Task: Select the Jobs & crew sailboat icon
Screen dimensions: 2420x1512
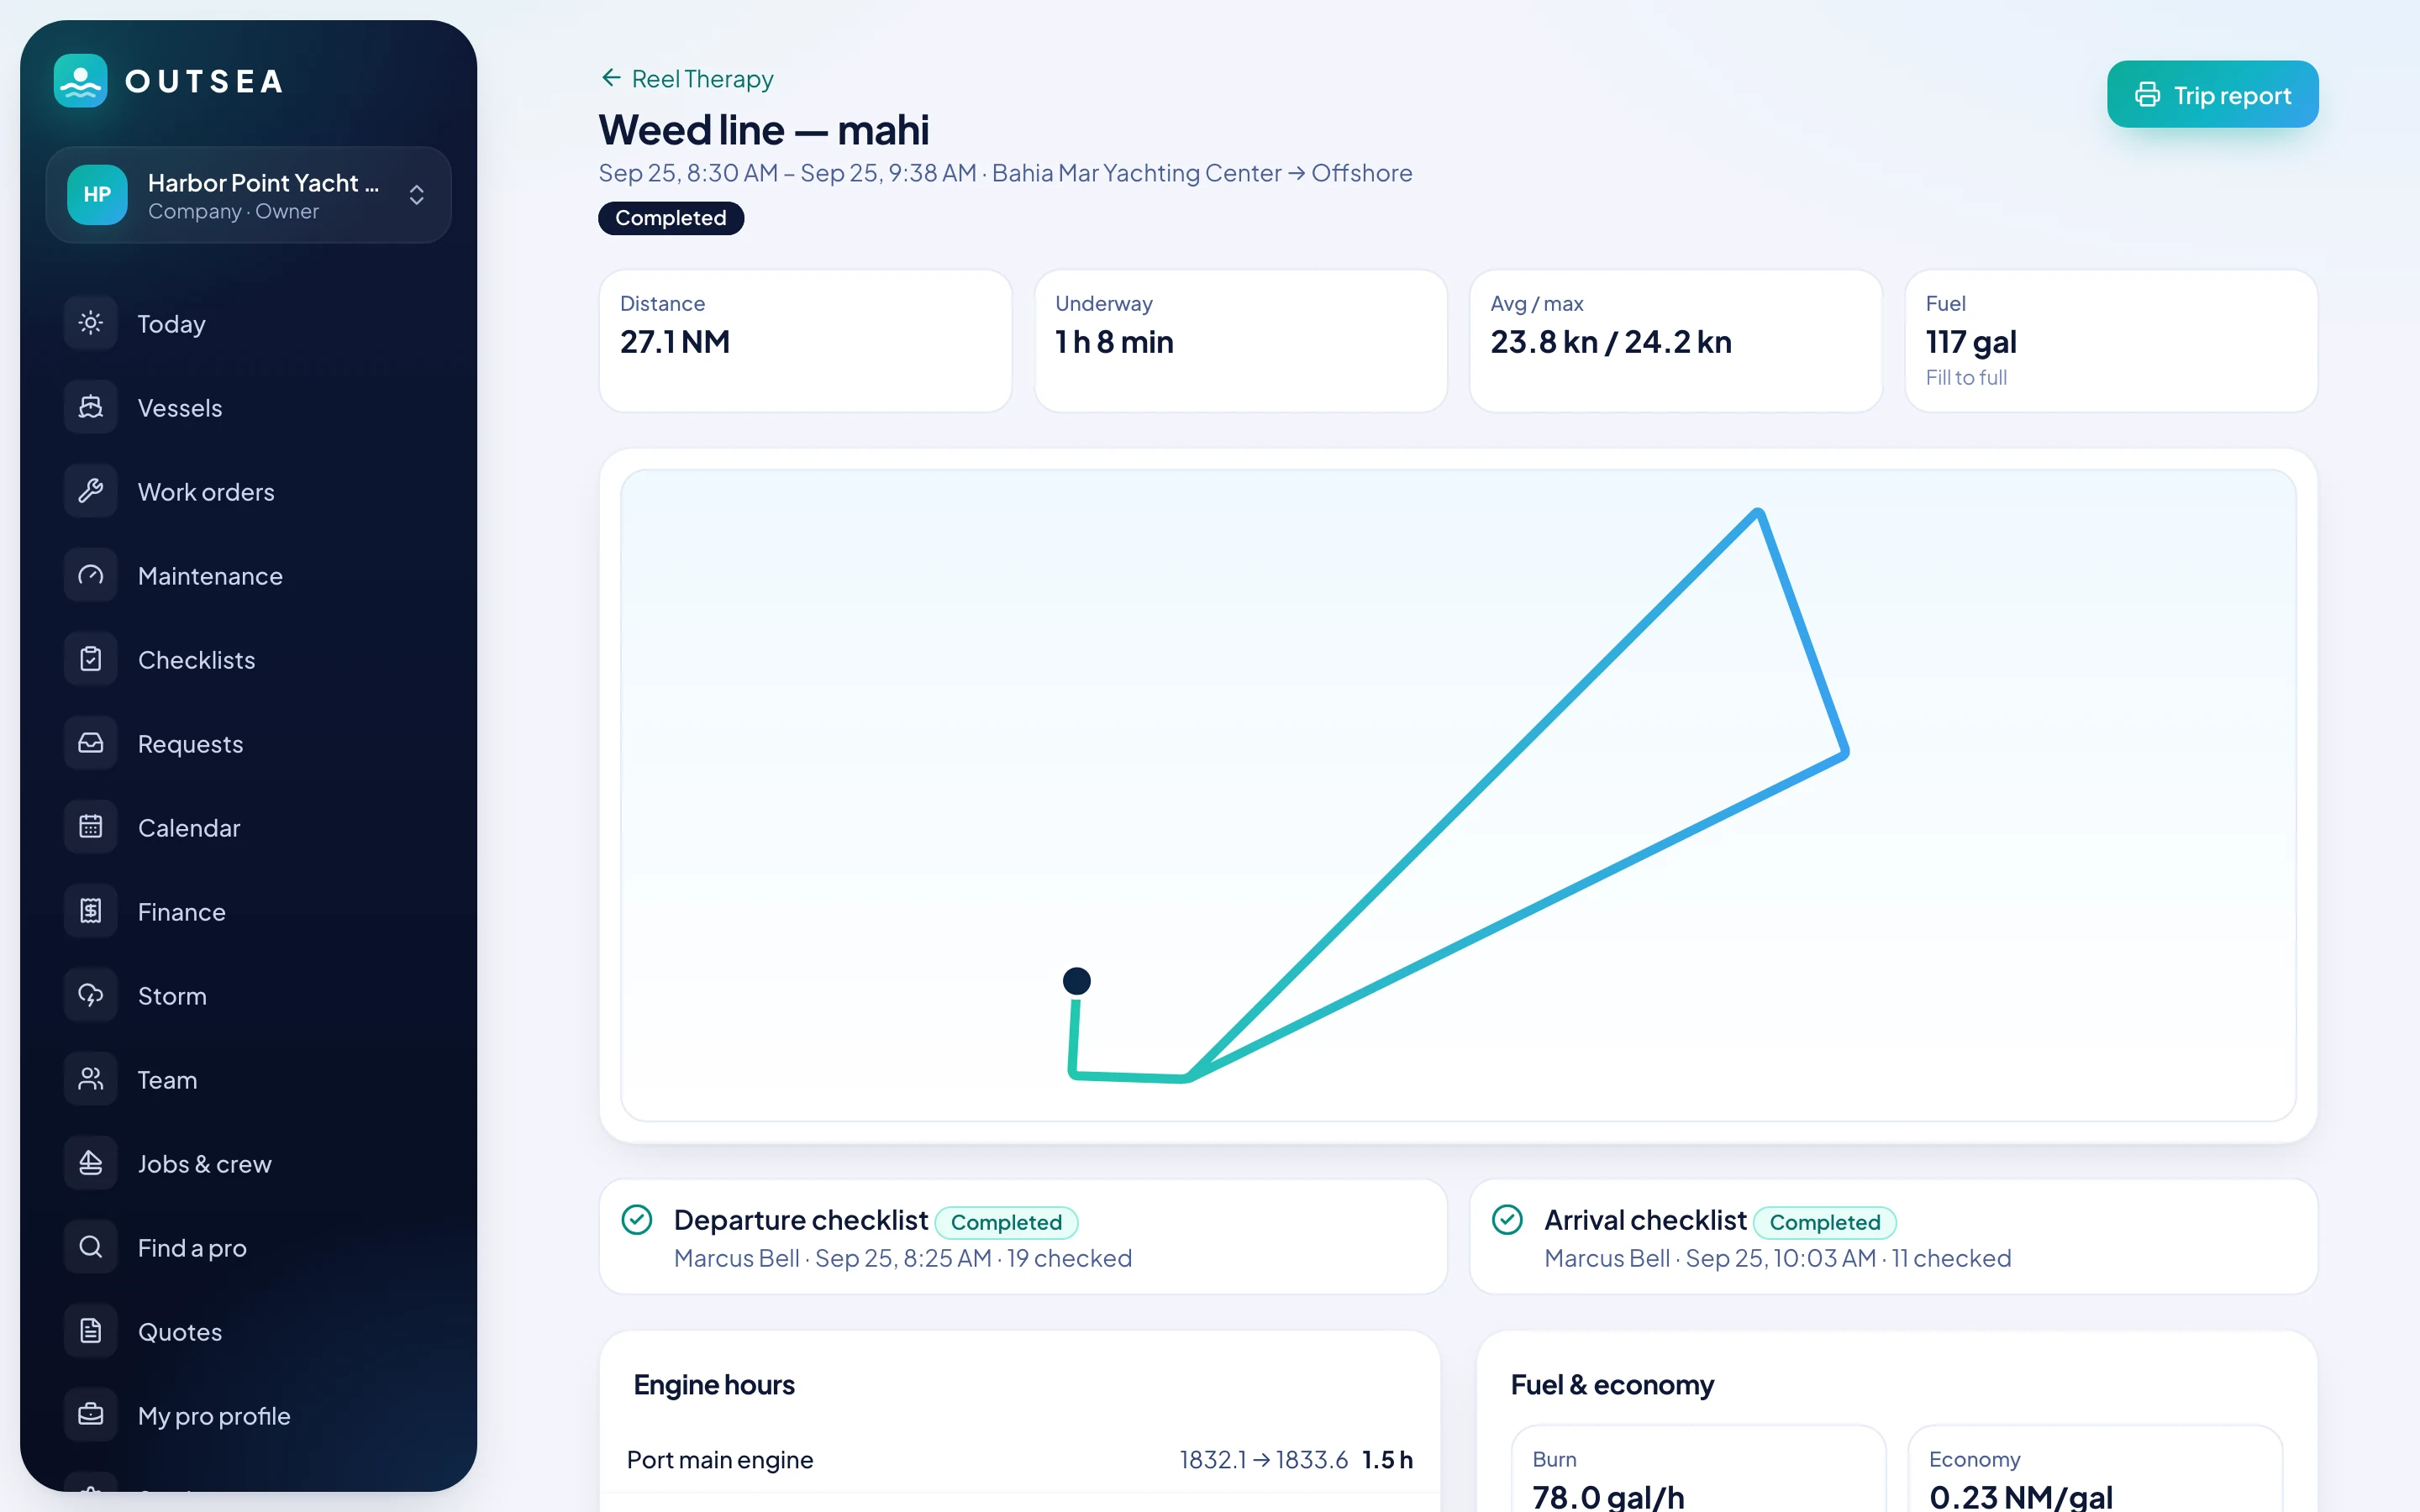Action: click(91, 1163)
